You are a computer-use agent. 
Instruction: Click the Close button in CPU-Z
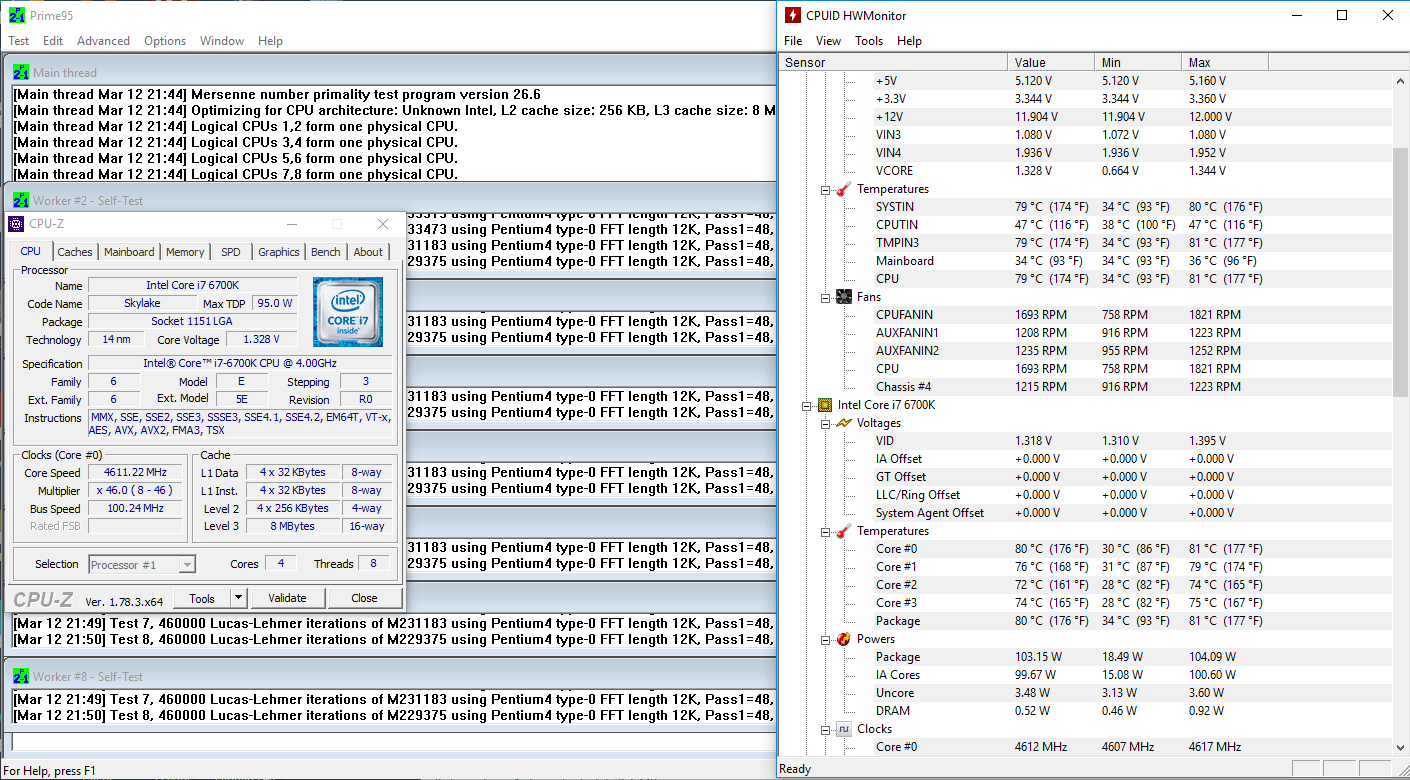coord(364,598)
